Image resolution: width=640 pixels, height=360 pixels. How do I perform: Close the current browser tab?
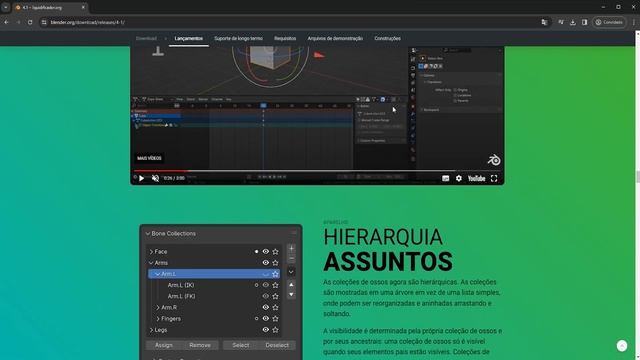(x=83, y=7)
